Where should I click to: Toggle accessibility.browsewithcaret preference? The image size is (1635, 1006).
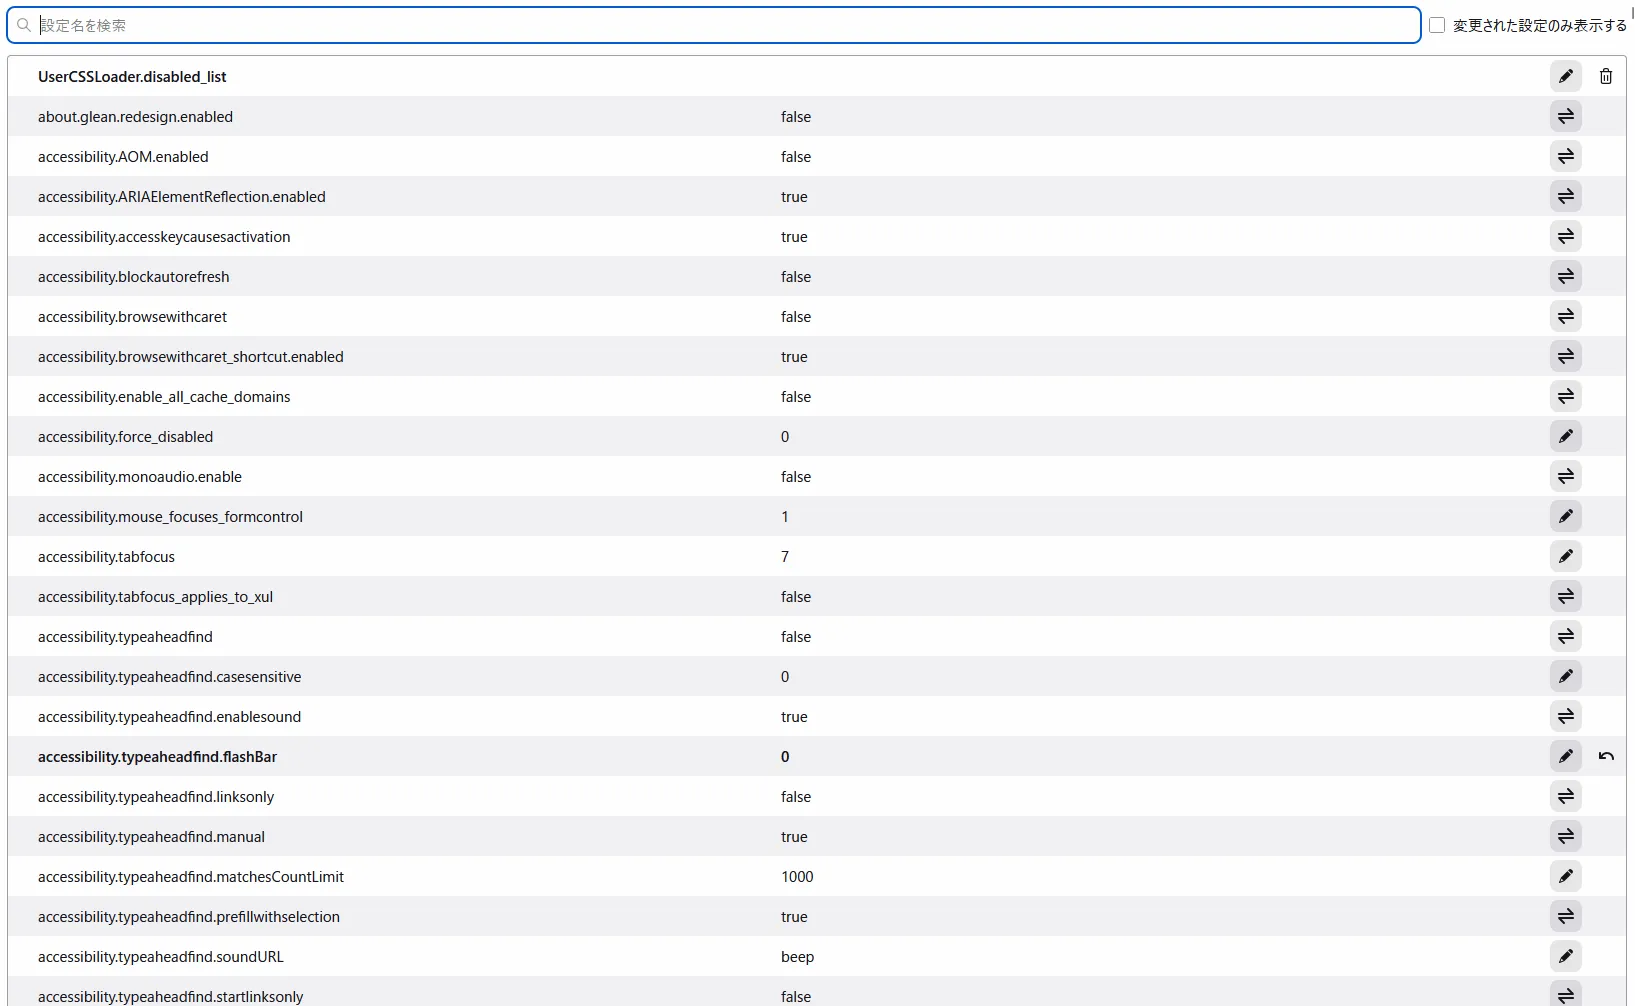point(1565,316)
